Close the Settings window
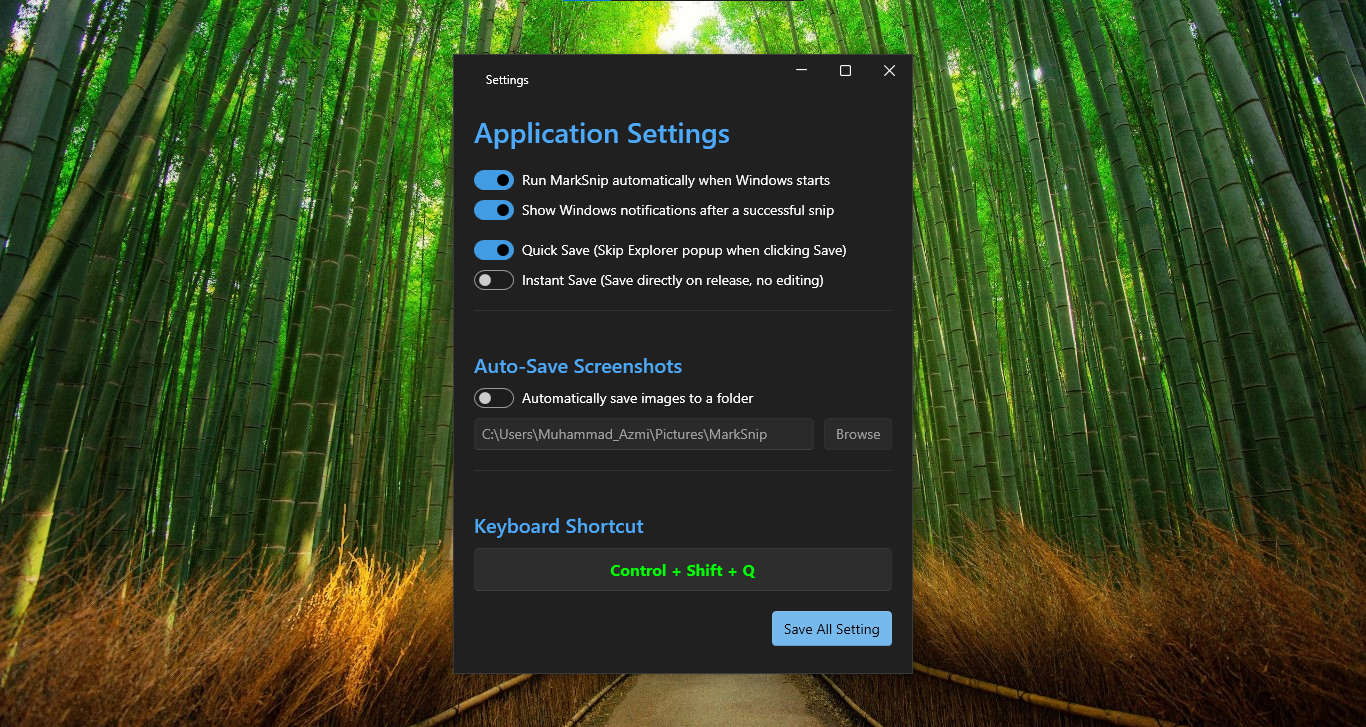 [x=889, y=70]
